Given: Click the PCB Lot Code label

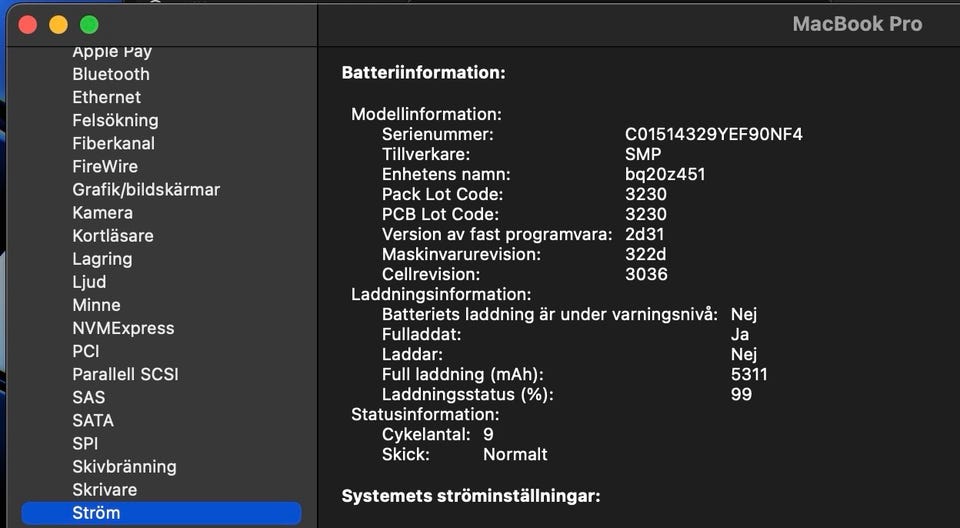Looking at the screenshot, I should pyautogui.click(x=440, y=214).
